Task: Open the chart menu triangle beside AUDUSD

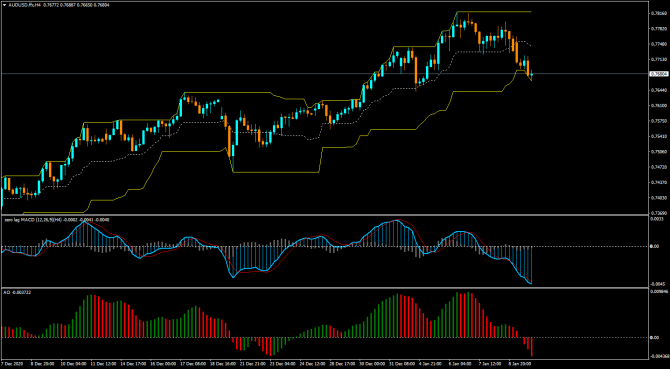Action: (4, 5)
